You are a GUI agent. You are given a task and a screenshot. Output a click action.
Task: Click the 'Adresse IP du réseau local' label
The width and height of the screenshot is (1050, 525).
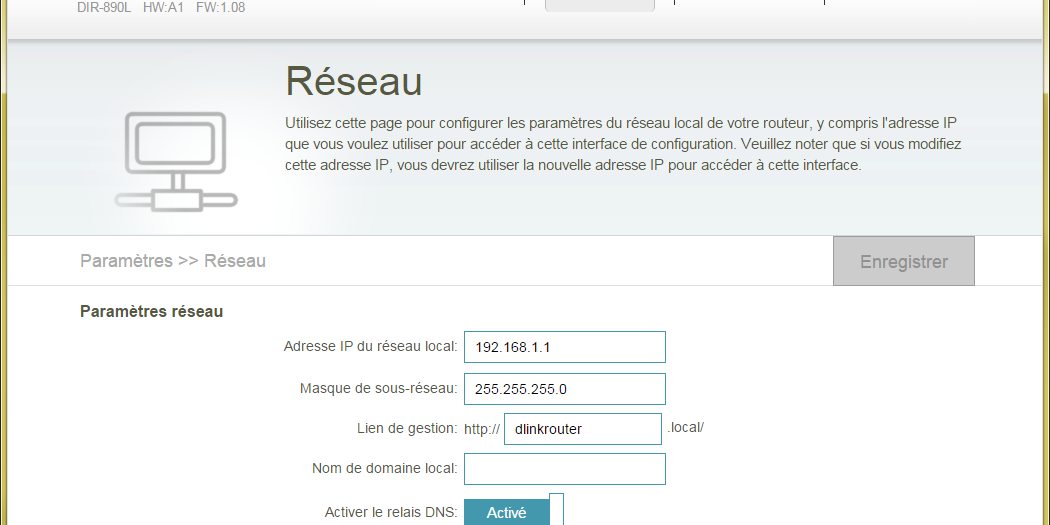(370, 347)
